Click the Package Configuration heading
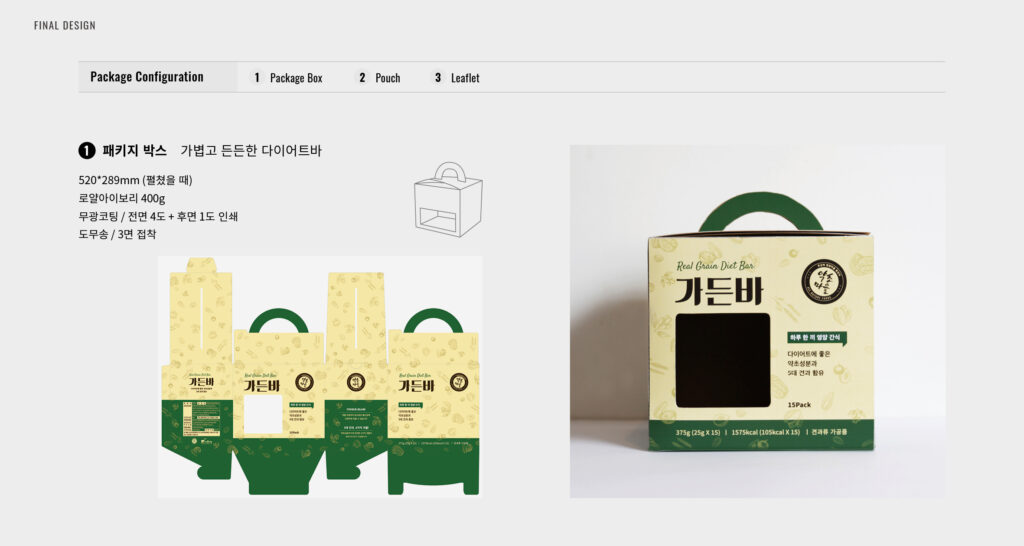Image resolution: width=1024 pixels, height=546 pixels. click(x=147, y=76)
